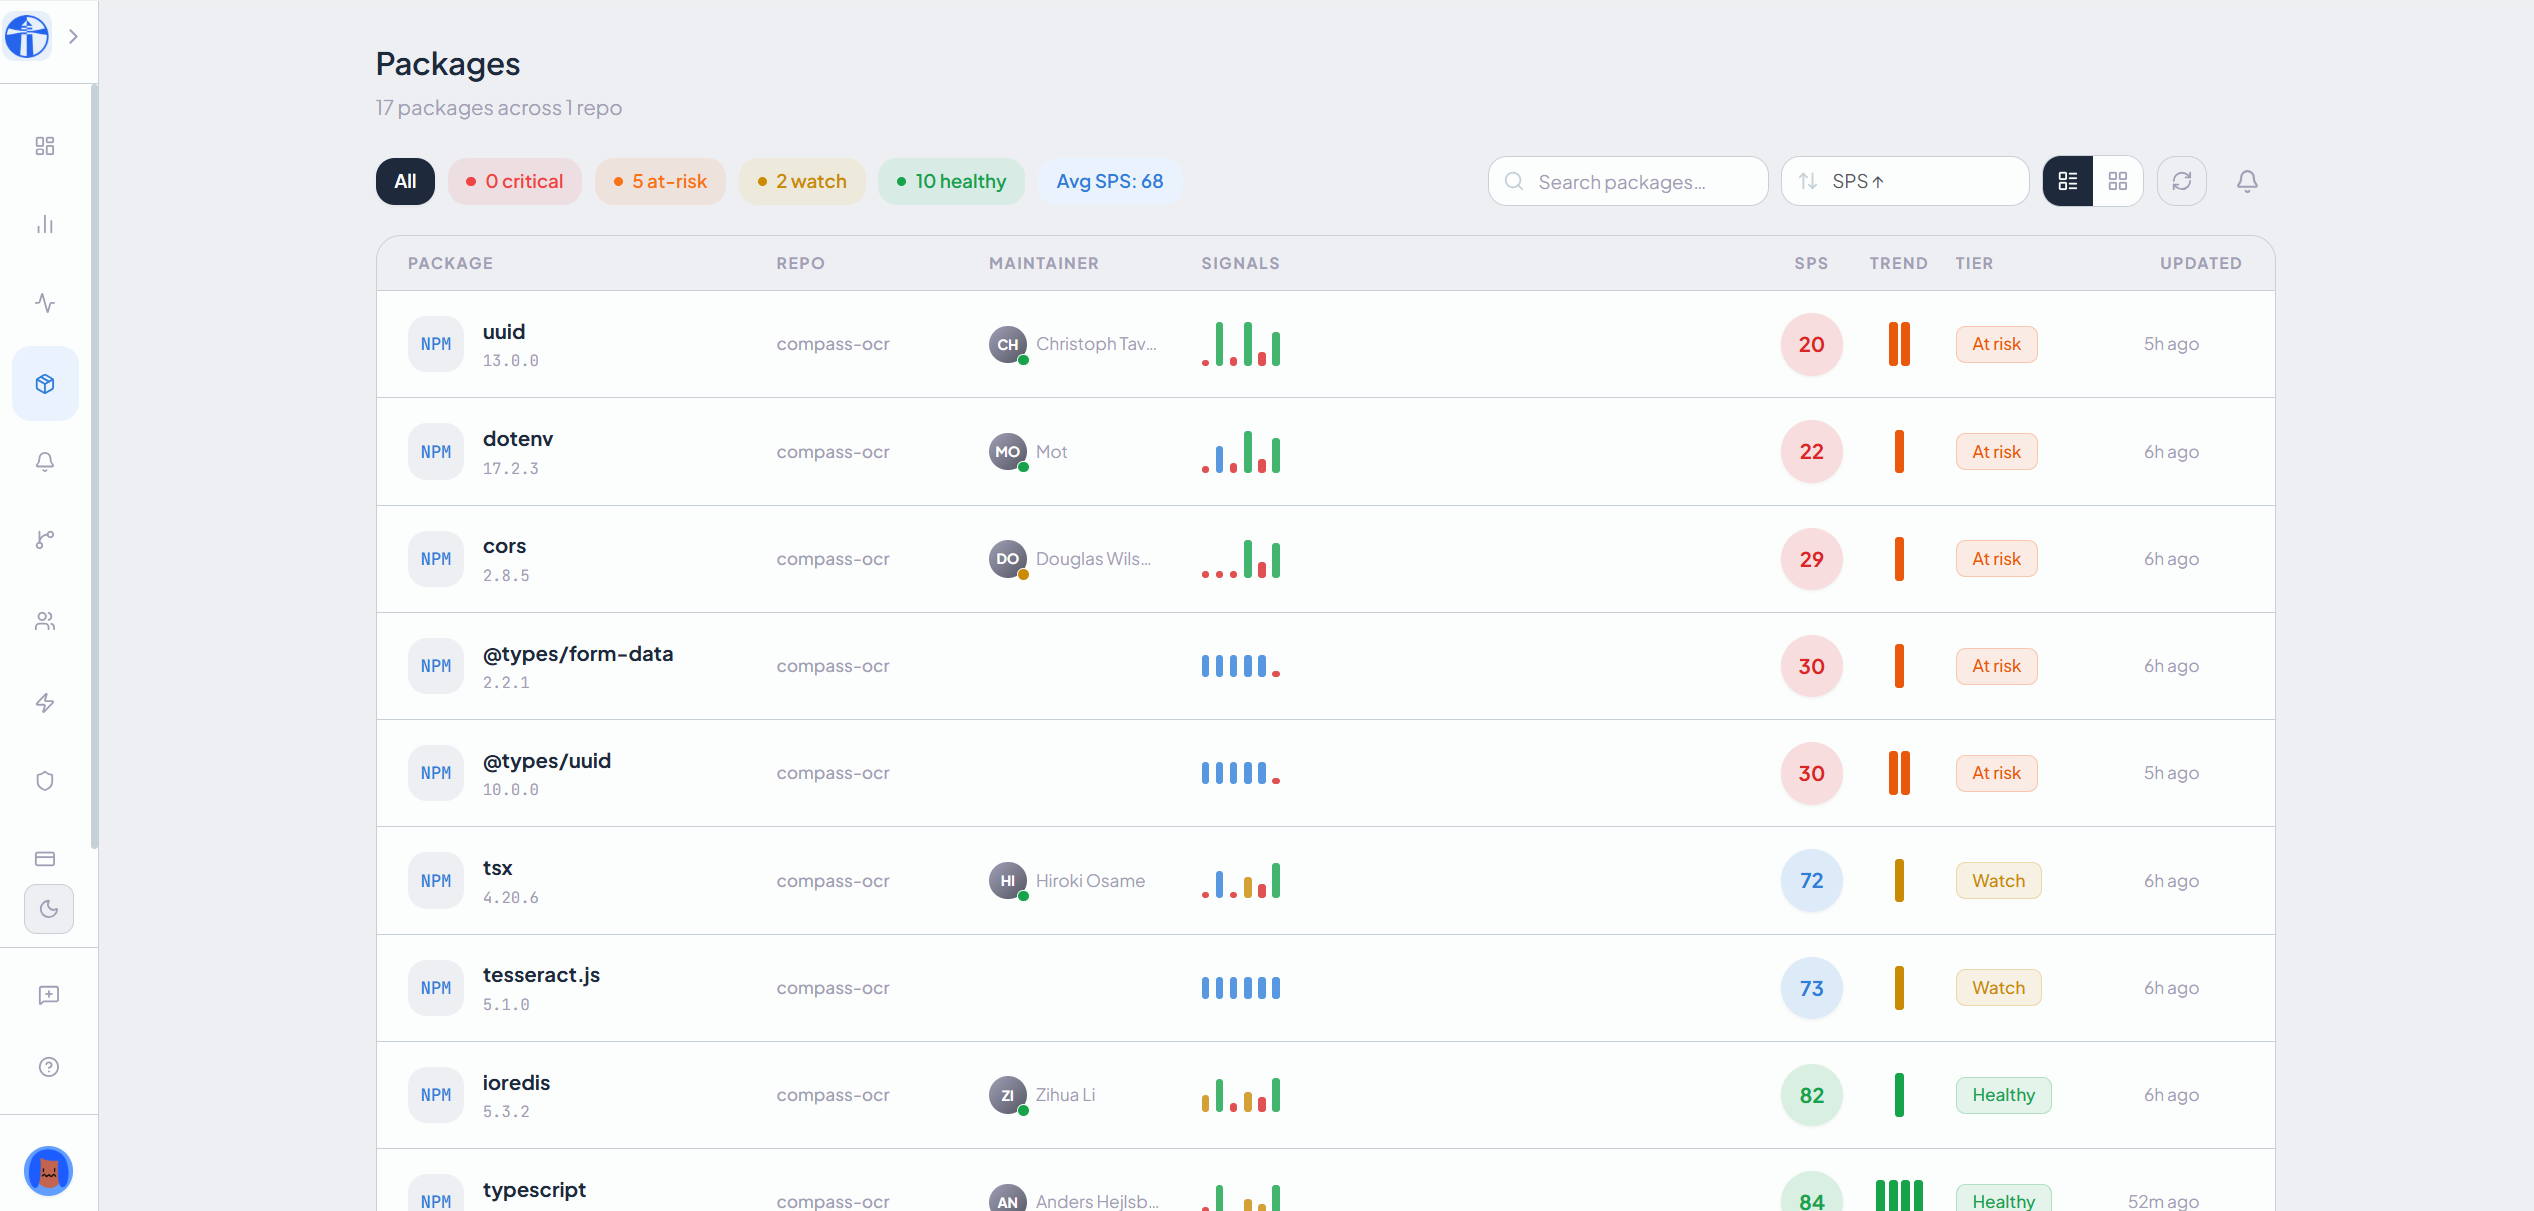Toggle dark mode with the moon icon
The height and width of the screenshot is (1211, 2534).
(49, 909)
